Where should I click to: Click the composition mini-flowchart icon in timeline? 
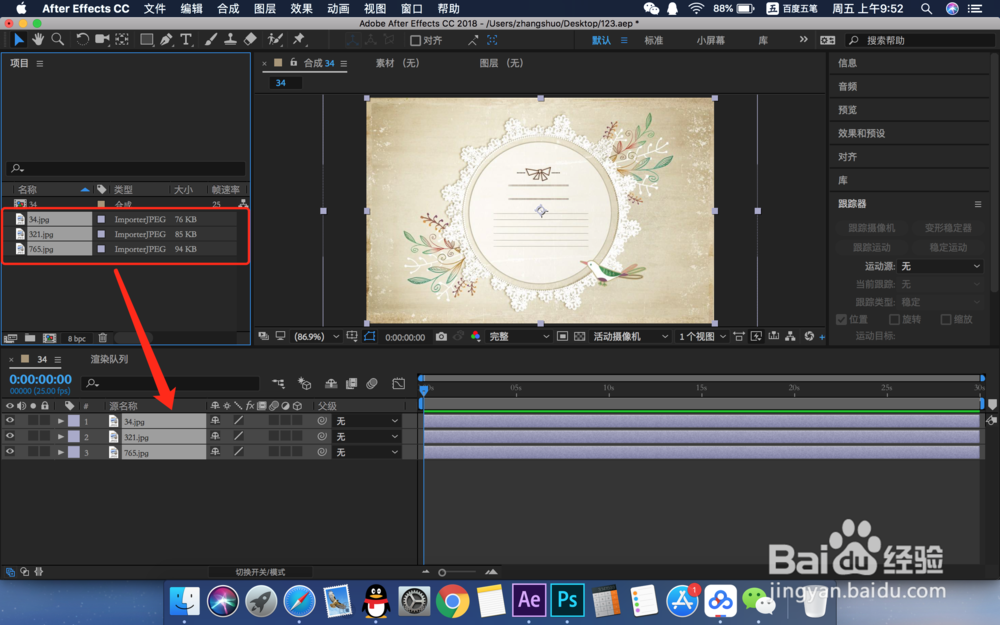[278, 383]
